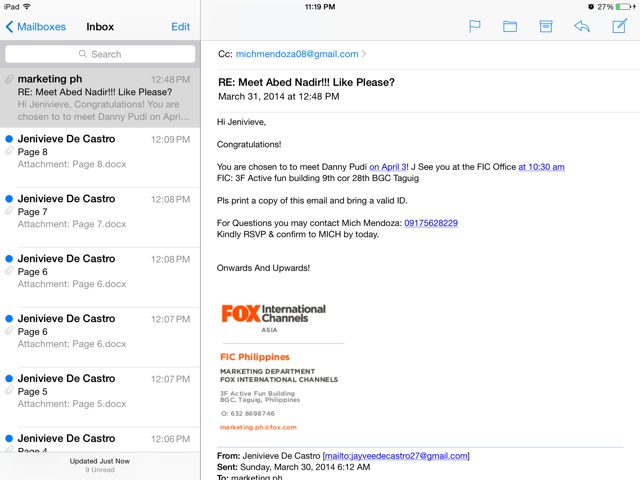The width and height of the screenshot is (640, 480).
Task: Move message to a folder
Action: [510, 27]
